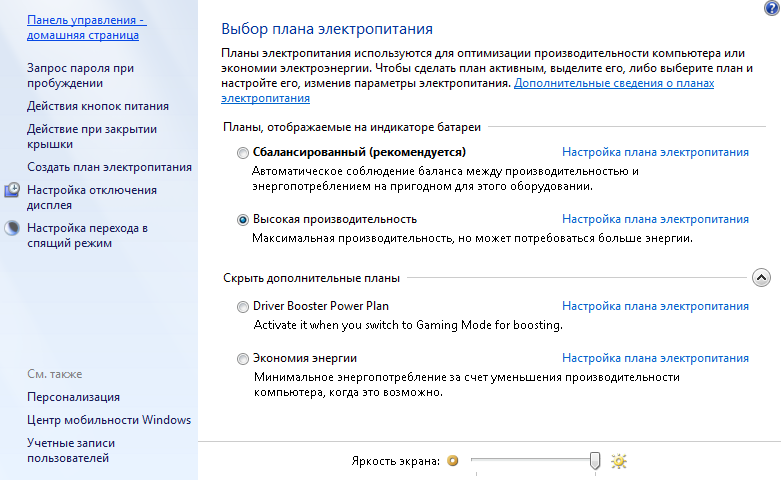This screenshot has height=480, width=781.
Task: Click the Яркость экрана label
Action: coord(395,461)
